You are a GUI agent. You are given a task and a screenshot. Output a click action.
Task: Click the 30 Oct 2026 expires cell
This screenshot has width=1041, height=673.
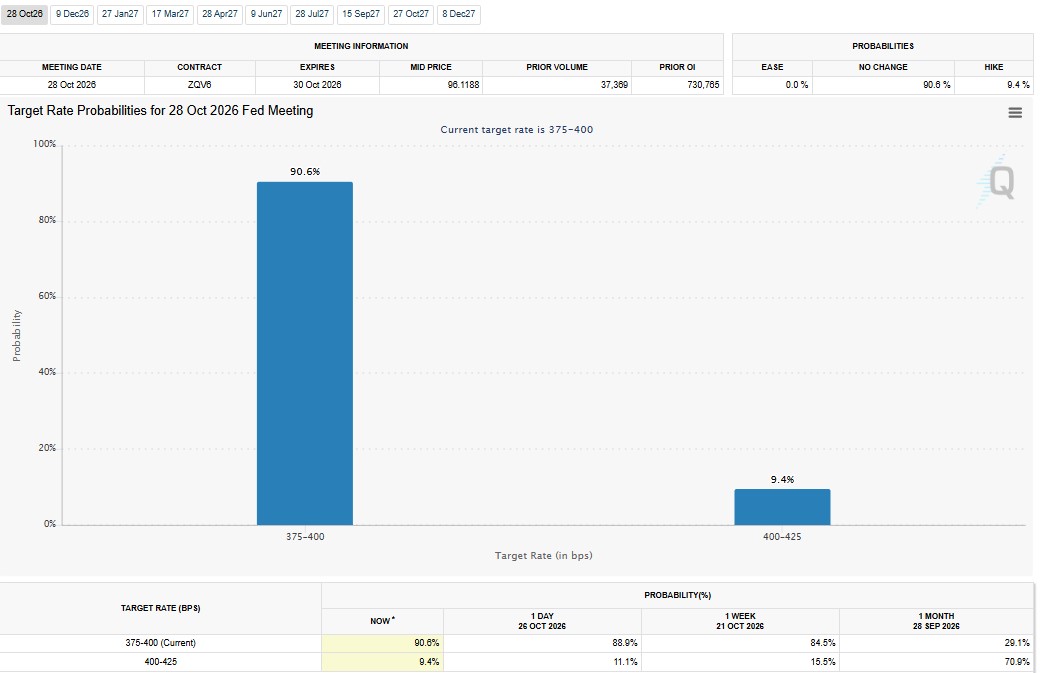click(x=317, y=85)
